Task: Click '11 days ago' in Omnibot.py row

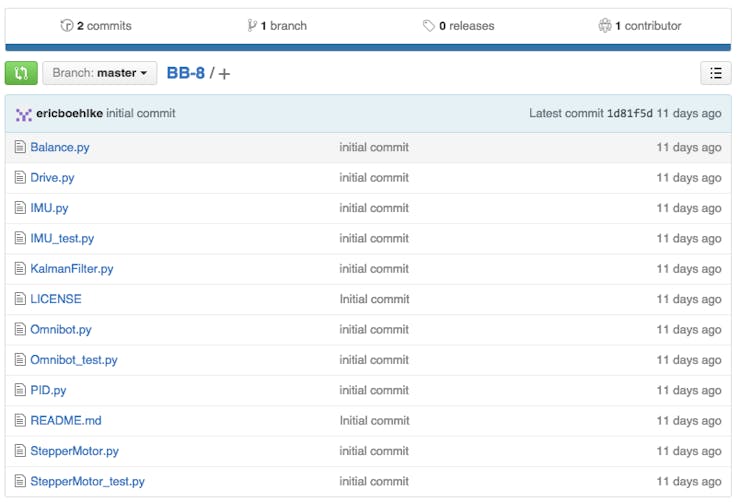Action: 689,329
